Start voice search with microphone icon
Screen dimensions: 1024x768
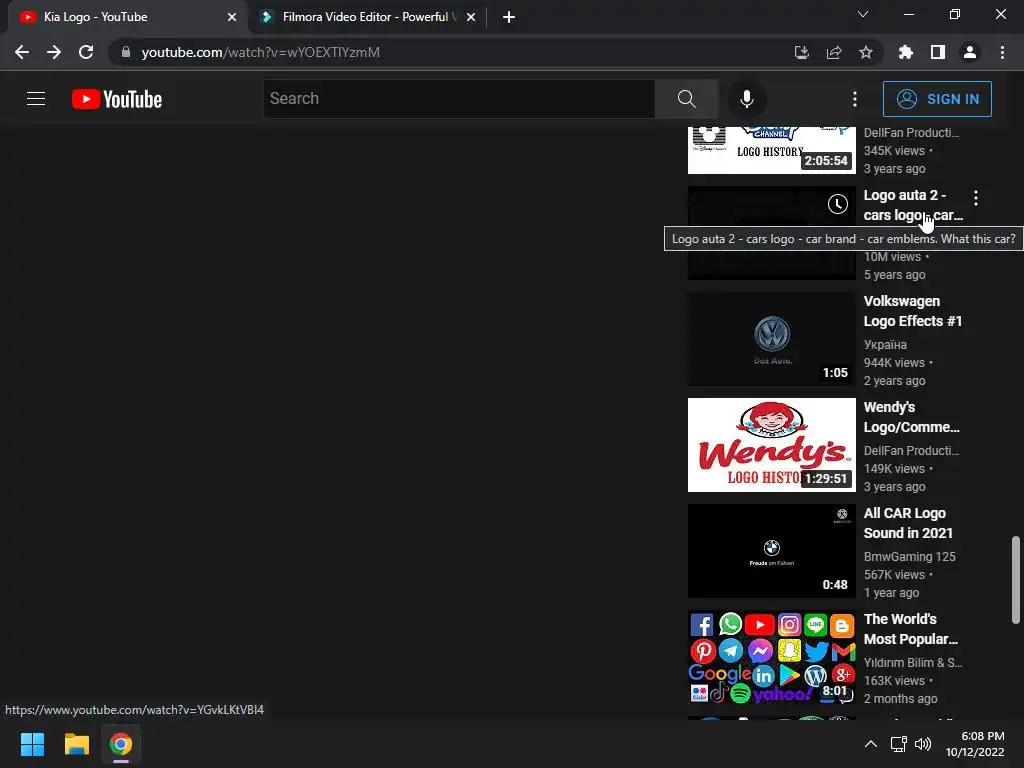click(x=746, y=99)
